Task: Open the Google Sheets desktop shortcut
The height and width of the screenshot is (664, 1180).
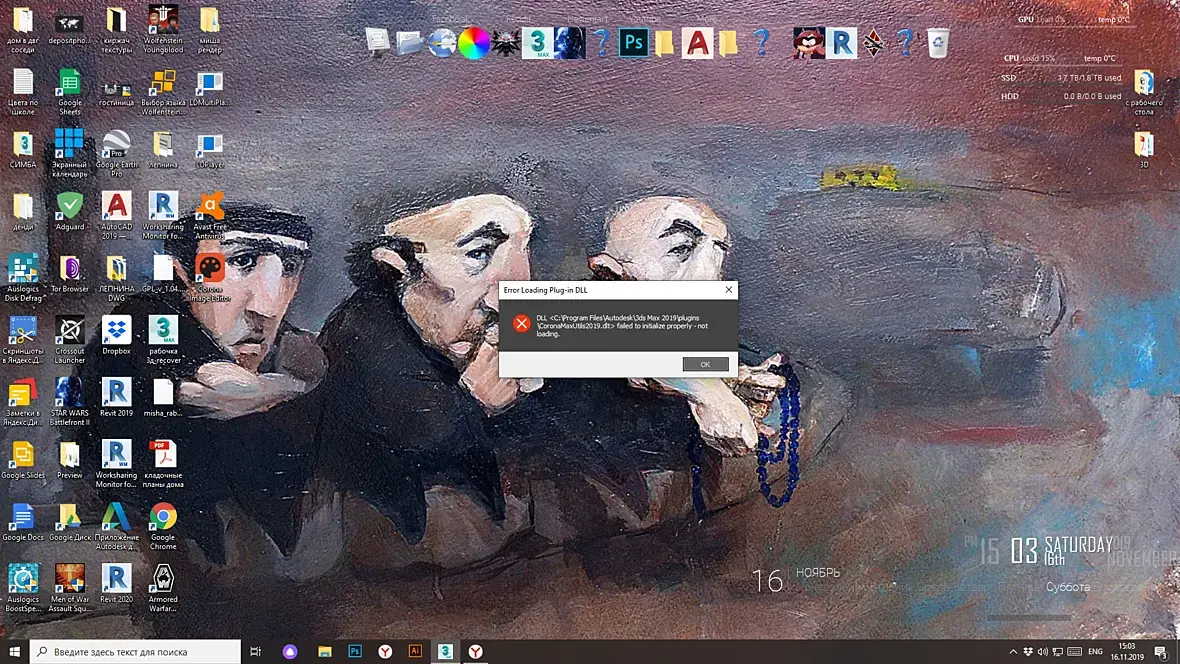Action: coord(69,92)
